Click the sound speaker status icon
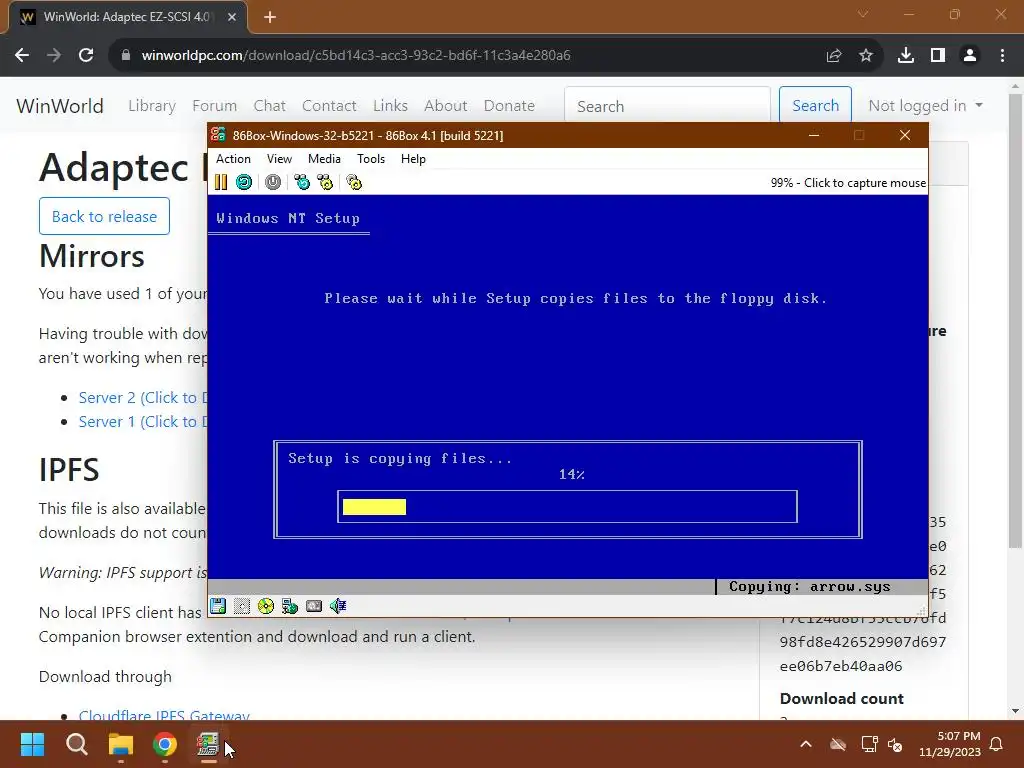This screenshot has height=768, width=1024. coord(338,606)
